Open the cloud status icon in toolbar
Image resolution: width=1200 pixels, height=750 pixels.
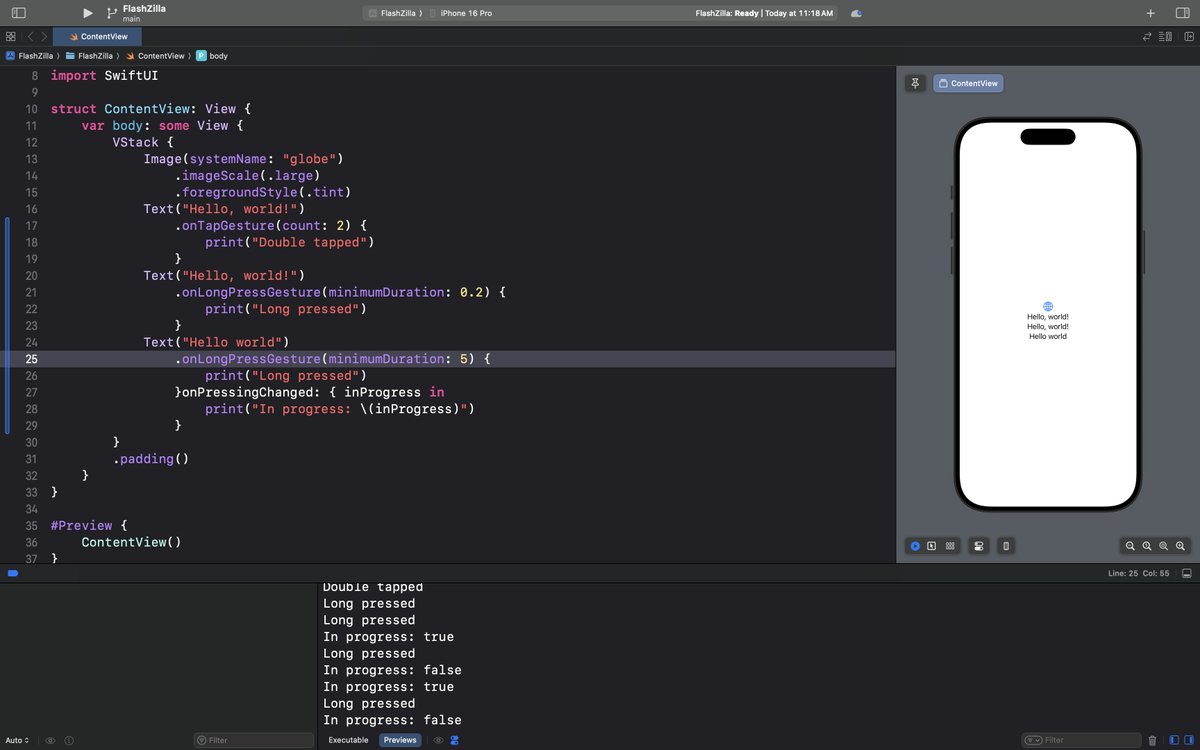[856, 13]
